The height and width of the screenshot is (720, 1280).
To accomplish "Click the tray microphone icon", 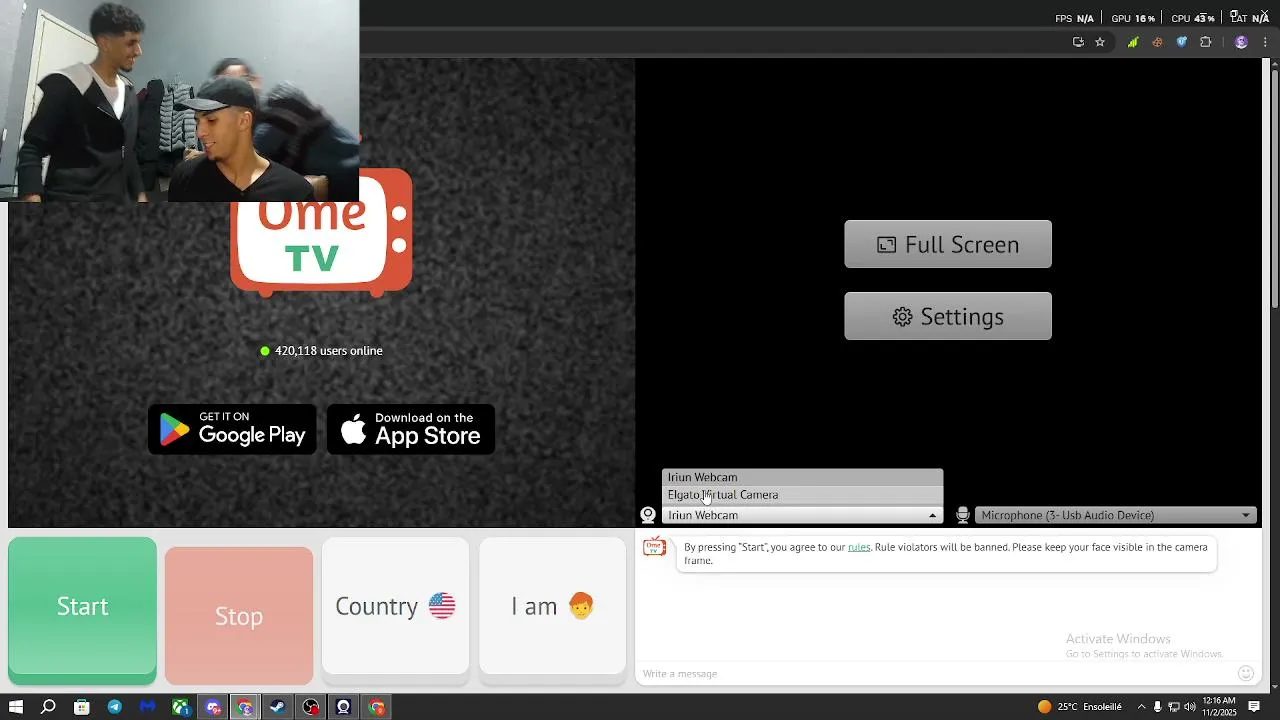I will 1158,707.
